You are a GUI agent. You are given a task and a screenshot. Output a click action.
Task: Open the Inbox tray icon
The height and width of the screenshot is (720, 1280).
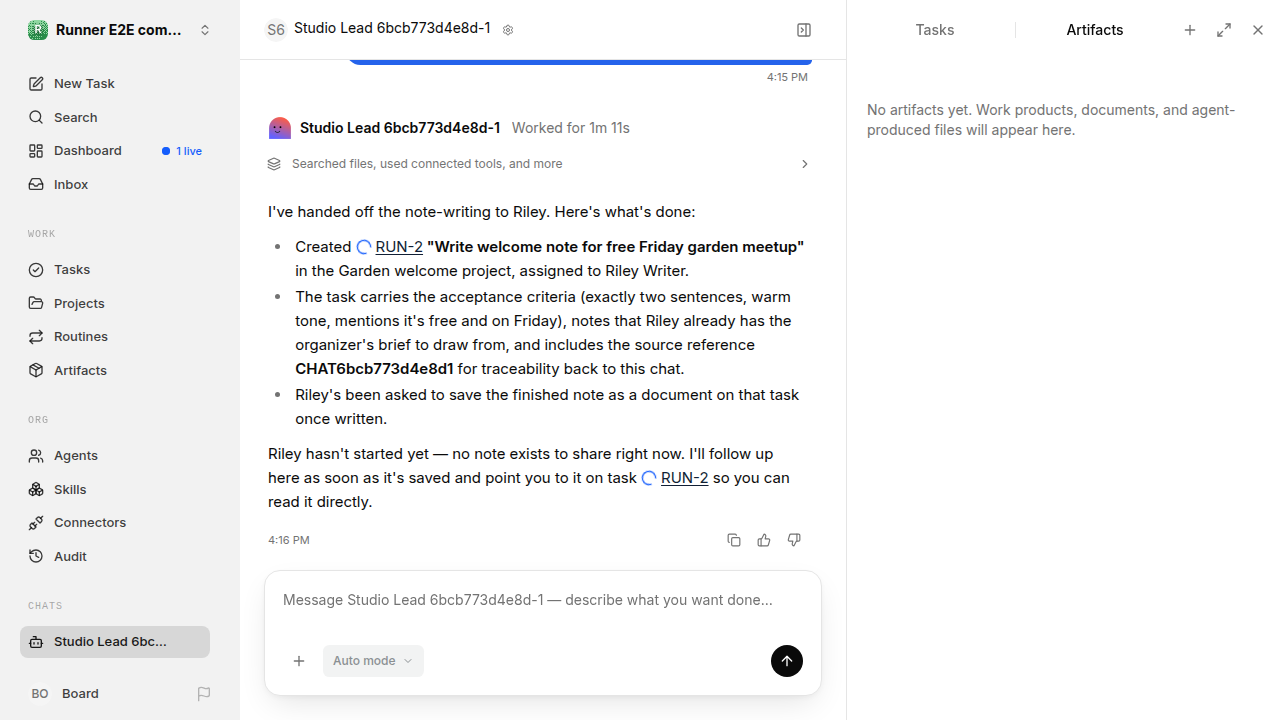[x=36, y=185]
